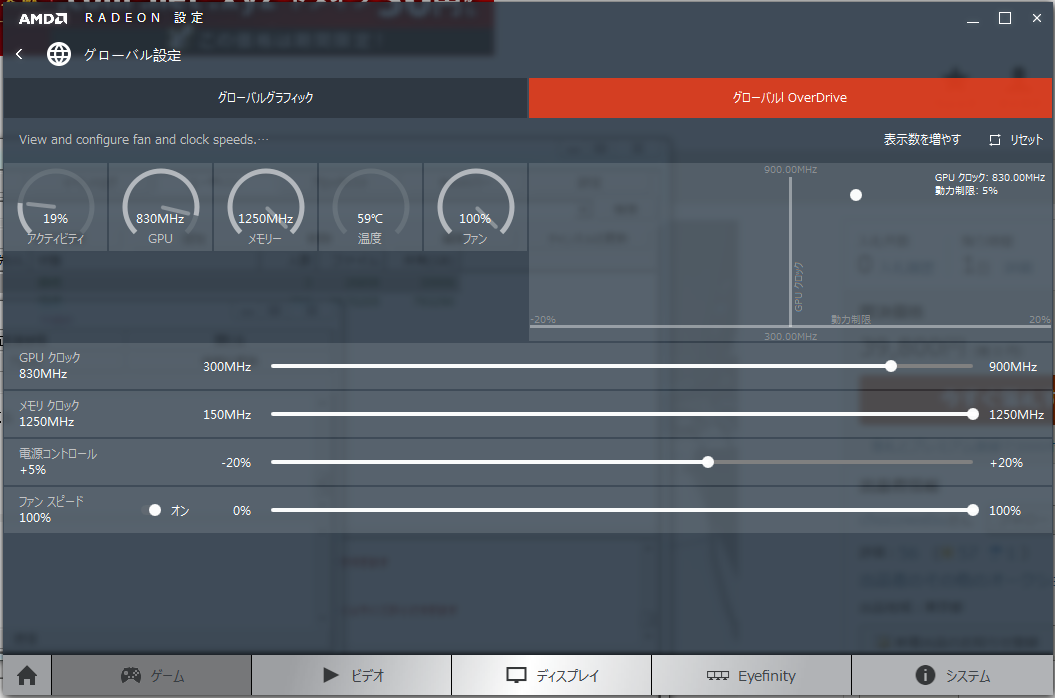The height and width of the screenshot is (698, 1055).
Task: Click the 'View and configure fan and clock speeds' text
Action: 143,140
